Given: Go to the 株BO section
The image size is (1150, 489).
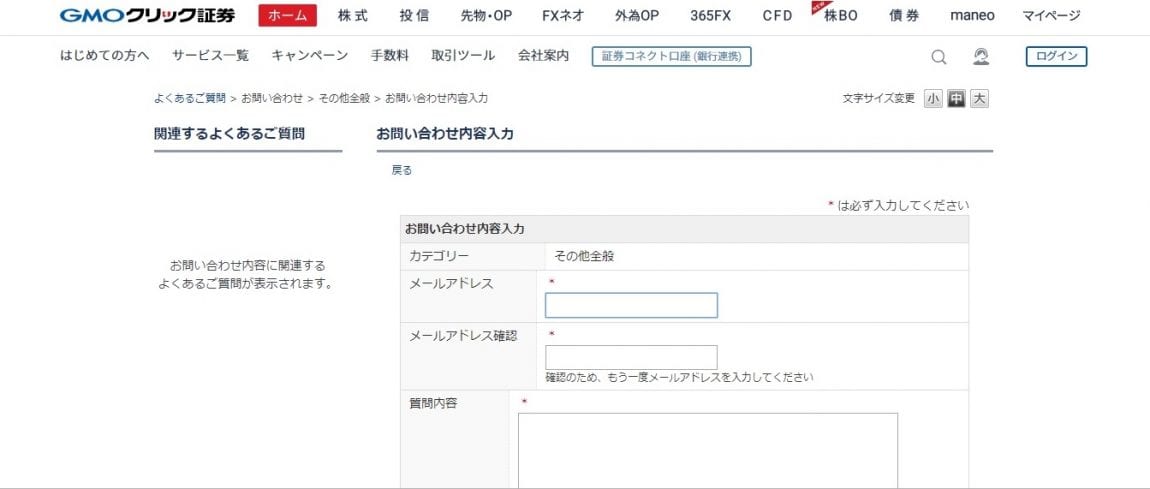Looking at the screenshot, I should 840,16.
